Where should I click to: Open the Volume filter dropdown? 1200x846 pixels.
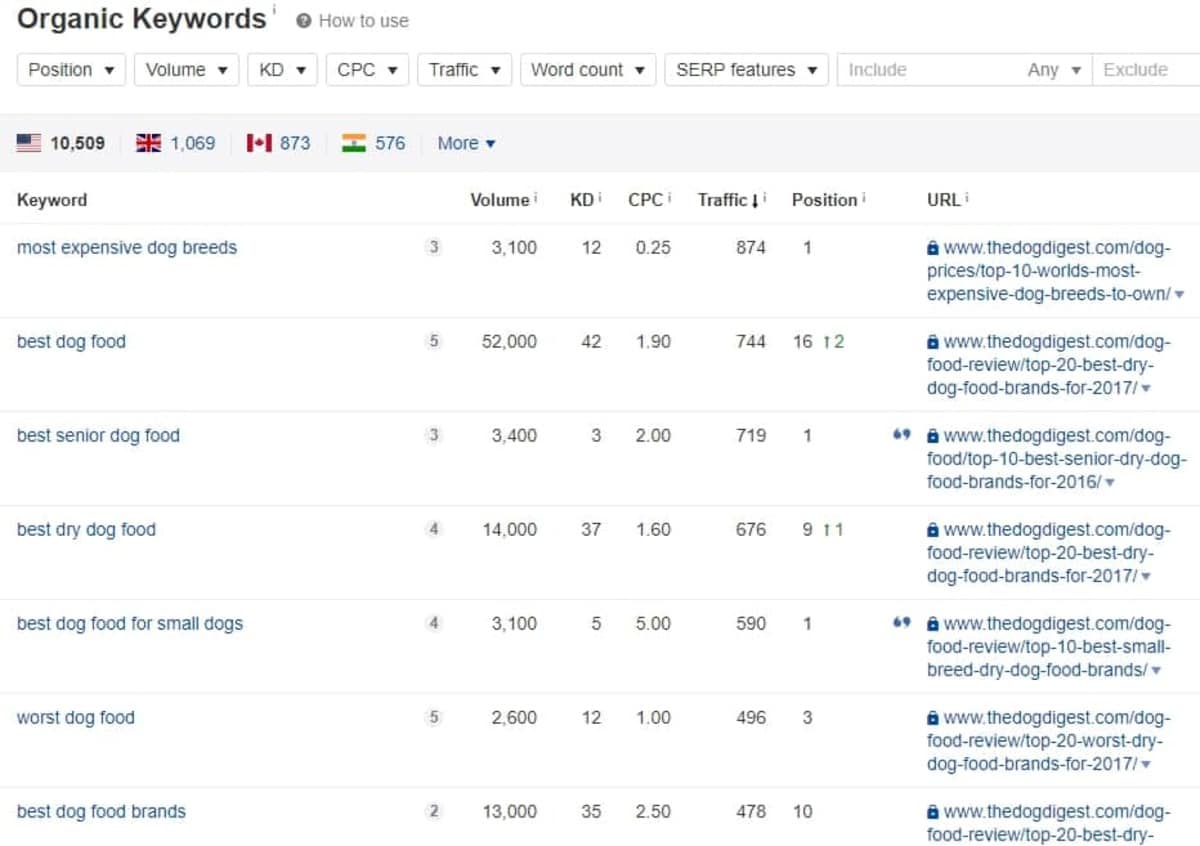[x=186, y=70]
